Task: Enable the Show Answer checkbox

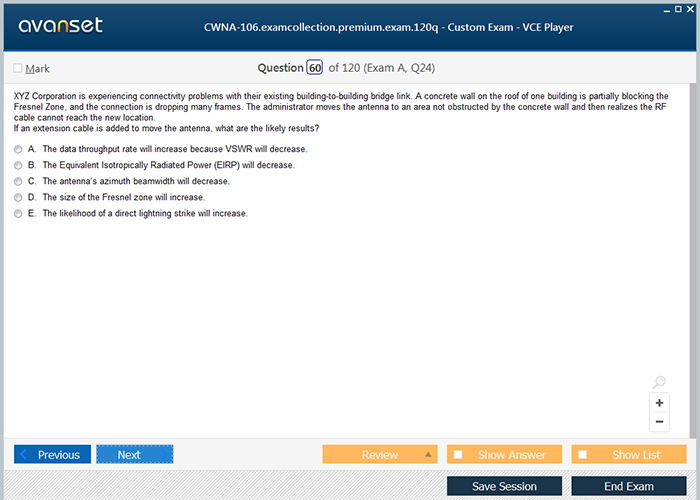Action: [x=458, y=455]
